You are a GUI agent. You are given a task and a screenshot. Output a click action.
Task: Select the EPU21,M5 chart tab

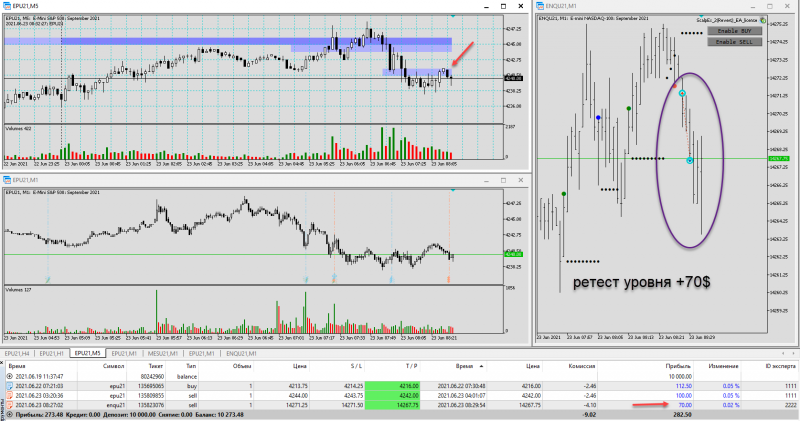(x=87, y=353)
